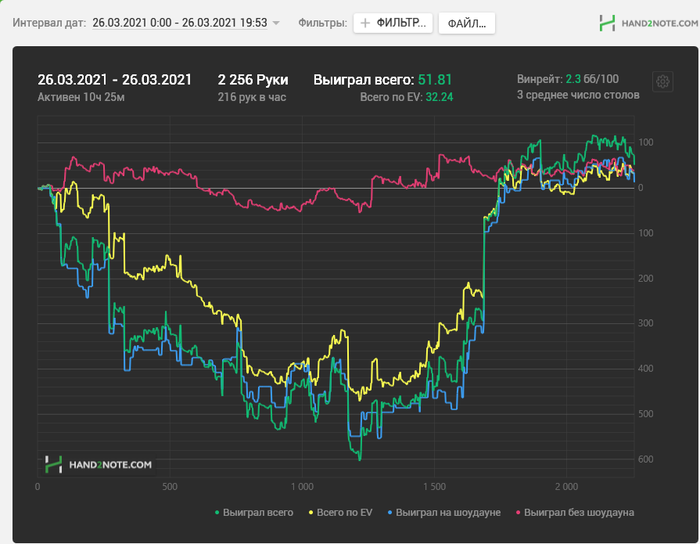The width and height of the screenshot is (700, 544).
Task: Expand the date interval dropdown arrow
Action: [x=276, y=23]
